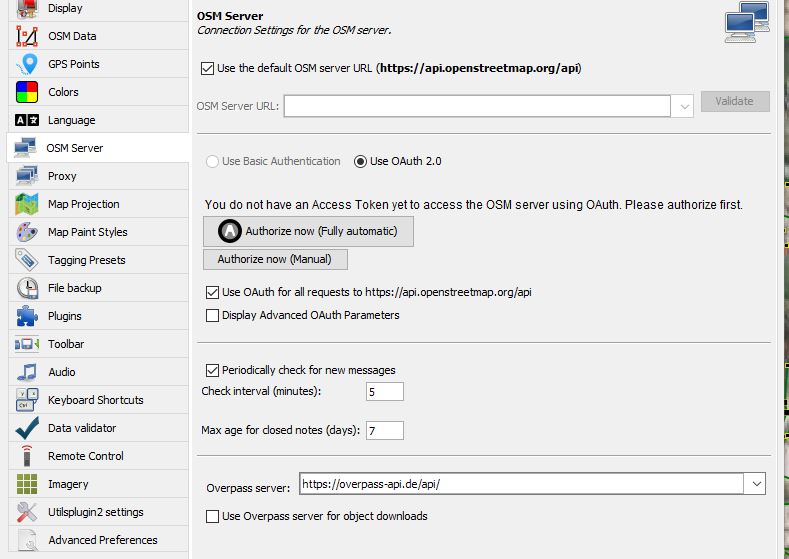This screenshot has width=789, height=559.
Task: Click Authorize now (Fully automatic) button
Action: click(308, 231)
